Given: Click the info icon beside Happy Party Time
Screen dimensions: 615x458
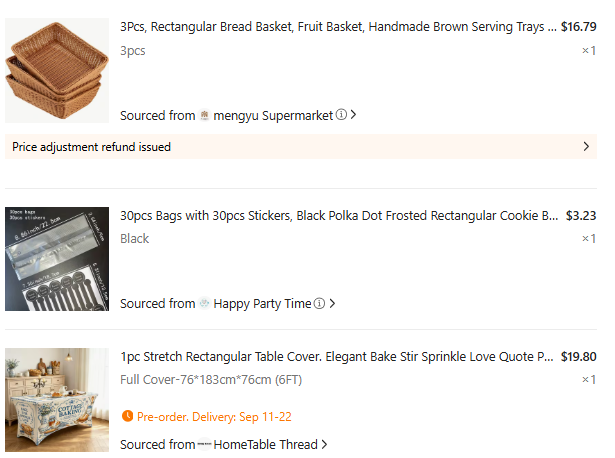Looking at the screenshot, I should pyautogui.click(x=320, y=303).
